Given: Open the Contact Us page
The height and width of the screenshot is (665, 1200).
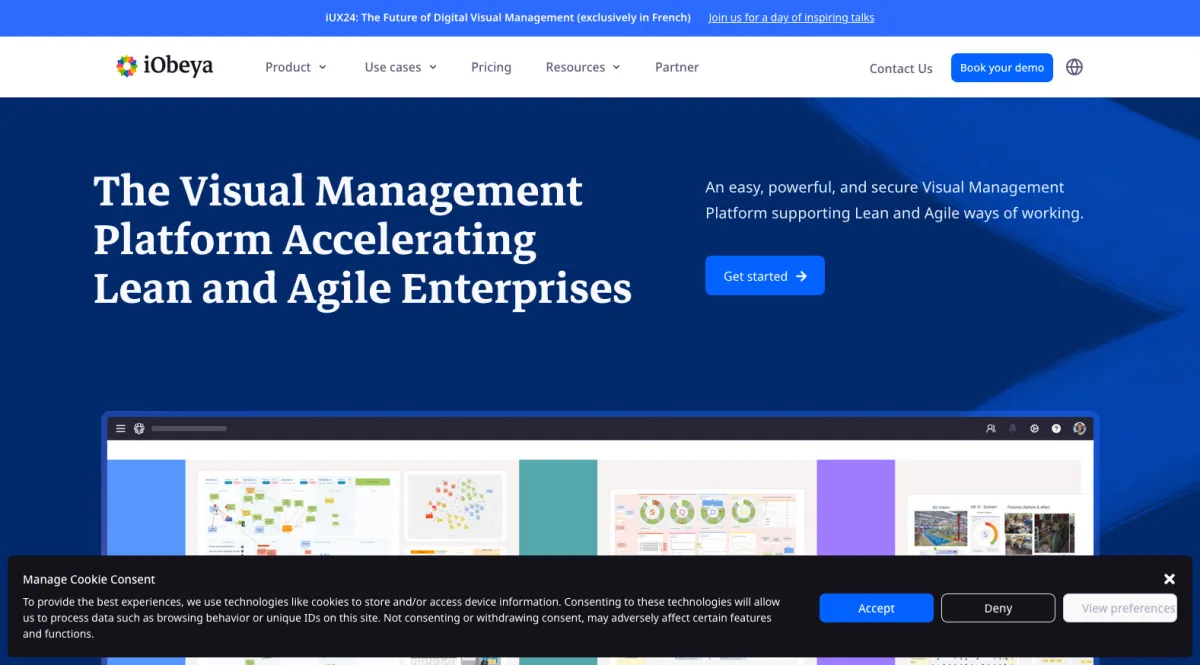Looking at the screenshot, I should coord(901,68).
